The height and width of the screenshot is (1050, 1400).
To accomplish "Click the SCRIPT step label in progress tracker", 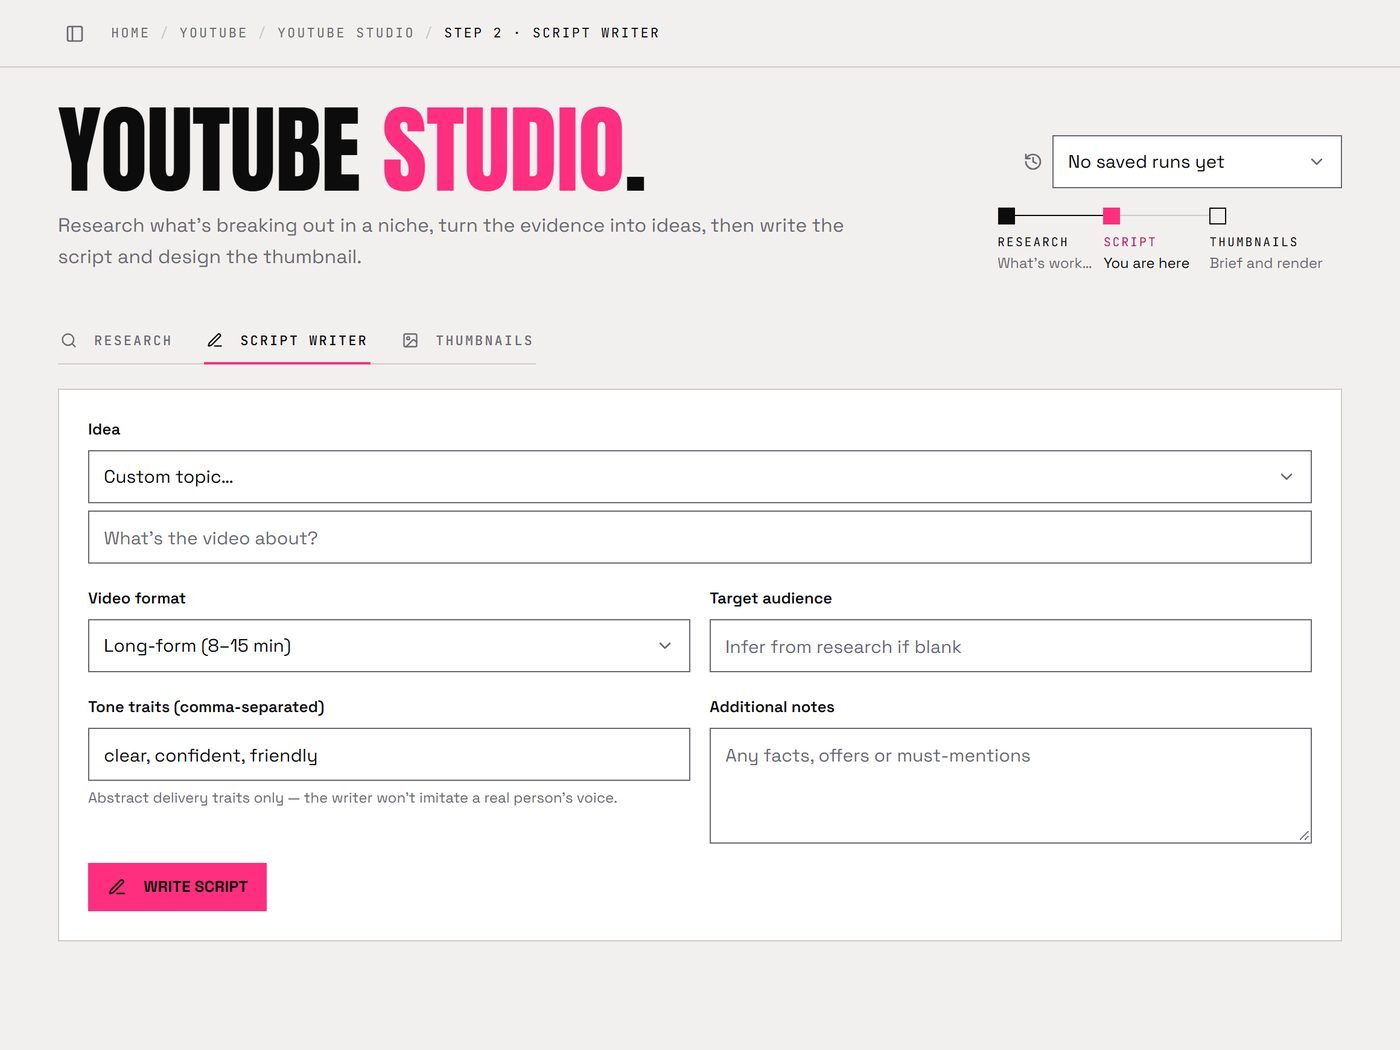I will tap(1130, 242).
